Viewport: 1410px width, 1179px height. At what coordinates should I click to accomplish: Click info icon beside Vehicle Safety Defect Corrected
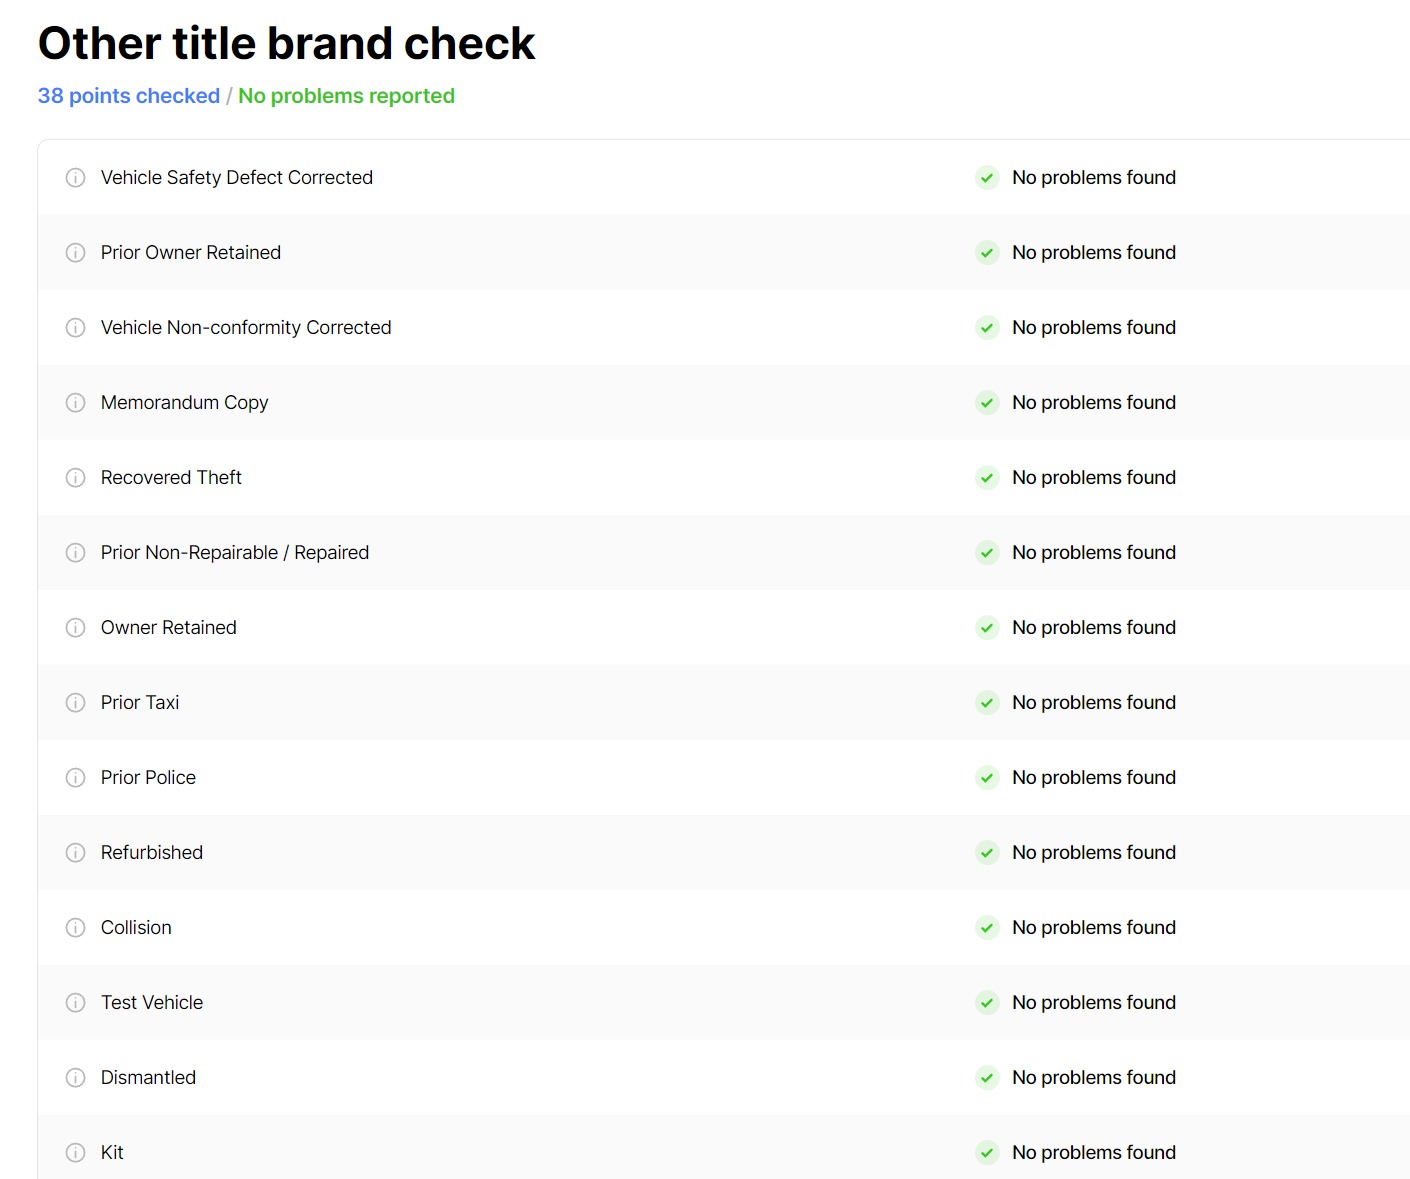tap(75, 178)
